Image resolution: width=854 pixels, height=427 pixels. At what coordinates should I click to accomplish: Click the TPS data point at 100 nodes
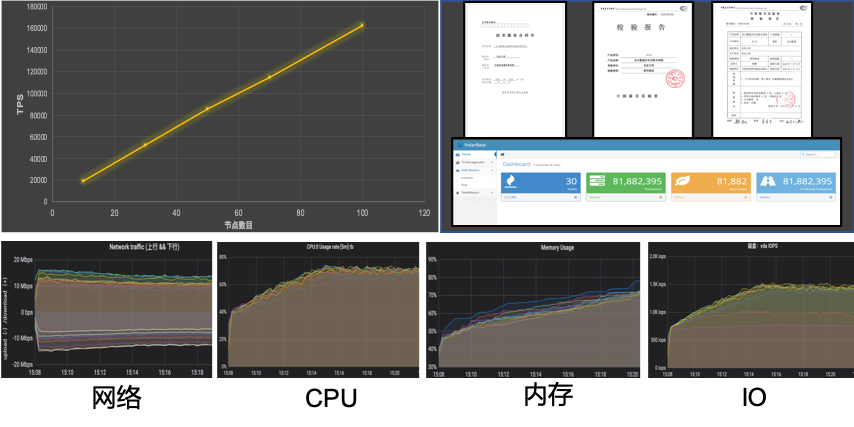[x=362, y=25]
